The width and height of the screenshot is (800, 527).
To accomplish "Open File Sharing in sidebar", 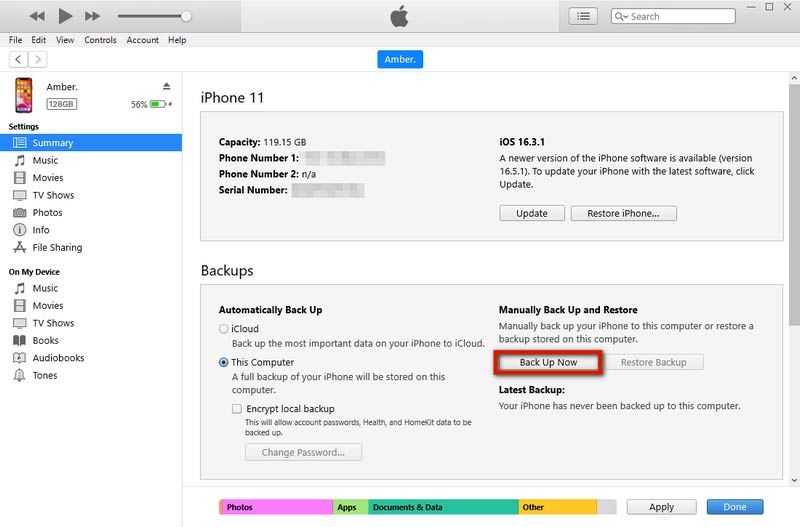I will click(57, 248).
